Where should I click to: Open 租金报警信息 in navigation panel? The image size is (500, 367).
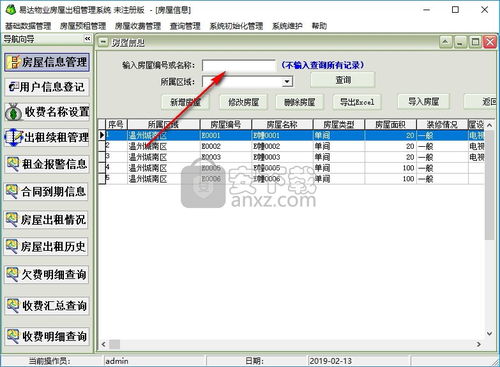pos(47,164)
